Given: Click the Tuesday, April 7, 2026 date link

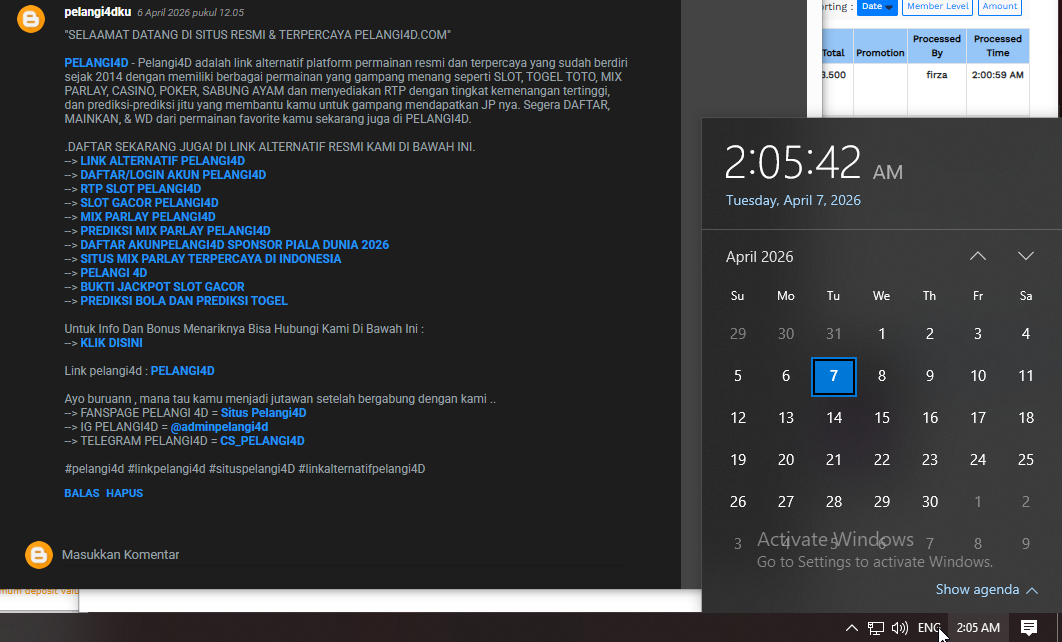Looking at the screenshot, I should [793, 200].
